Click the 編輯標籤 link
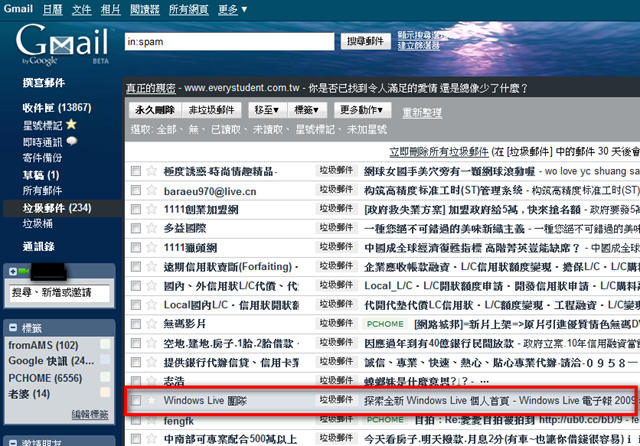640x446 pixels. pos(90,414)
